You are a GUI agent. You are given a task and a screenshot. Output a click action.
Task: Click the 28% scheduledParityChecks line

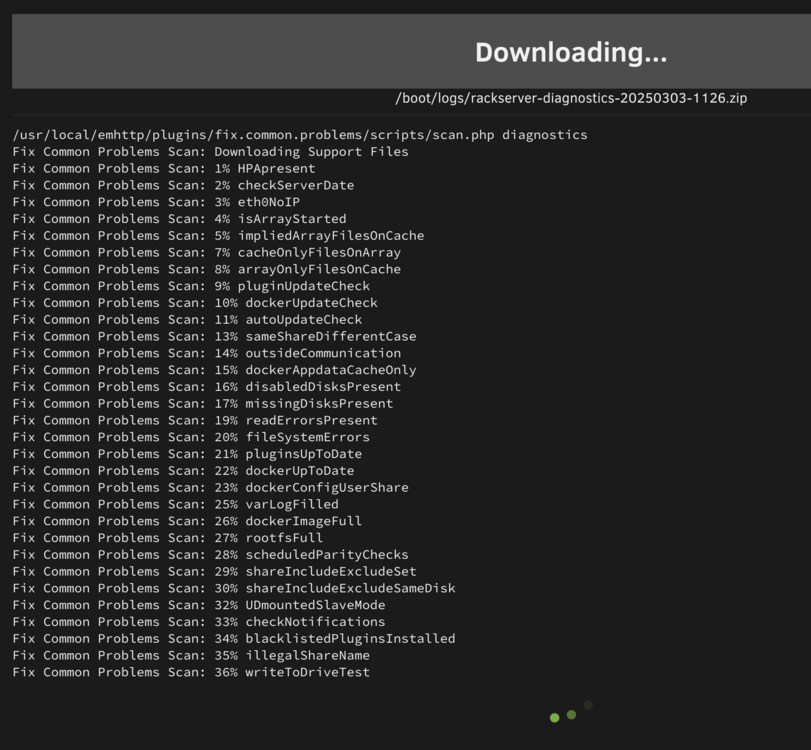[211, 555]
